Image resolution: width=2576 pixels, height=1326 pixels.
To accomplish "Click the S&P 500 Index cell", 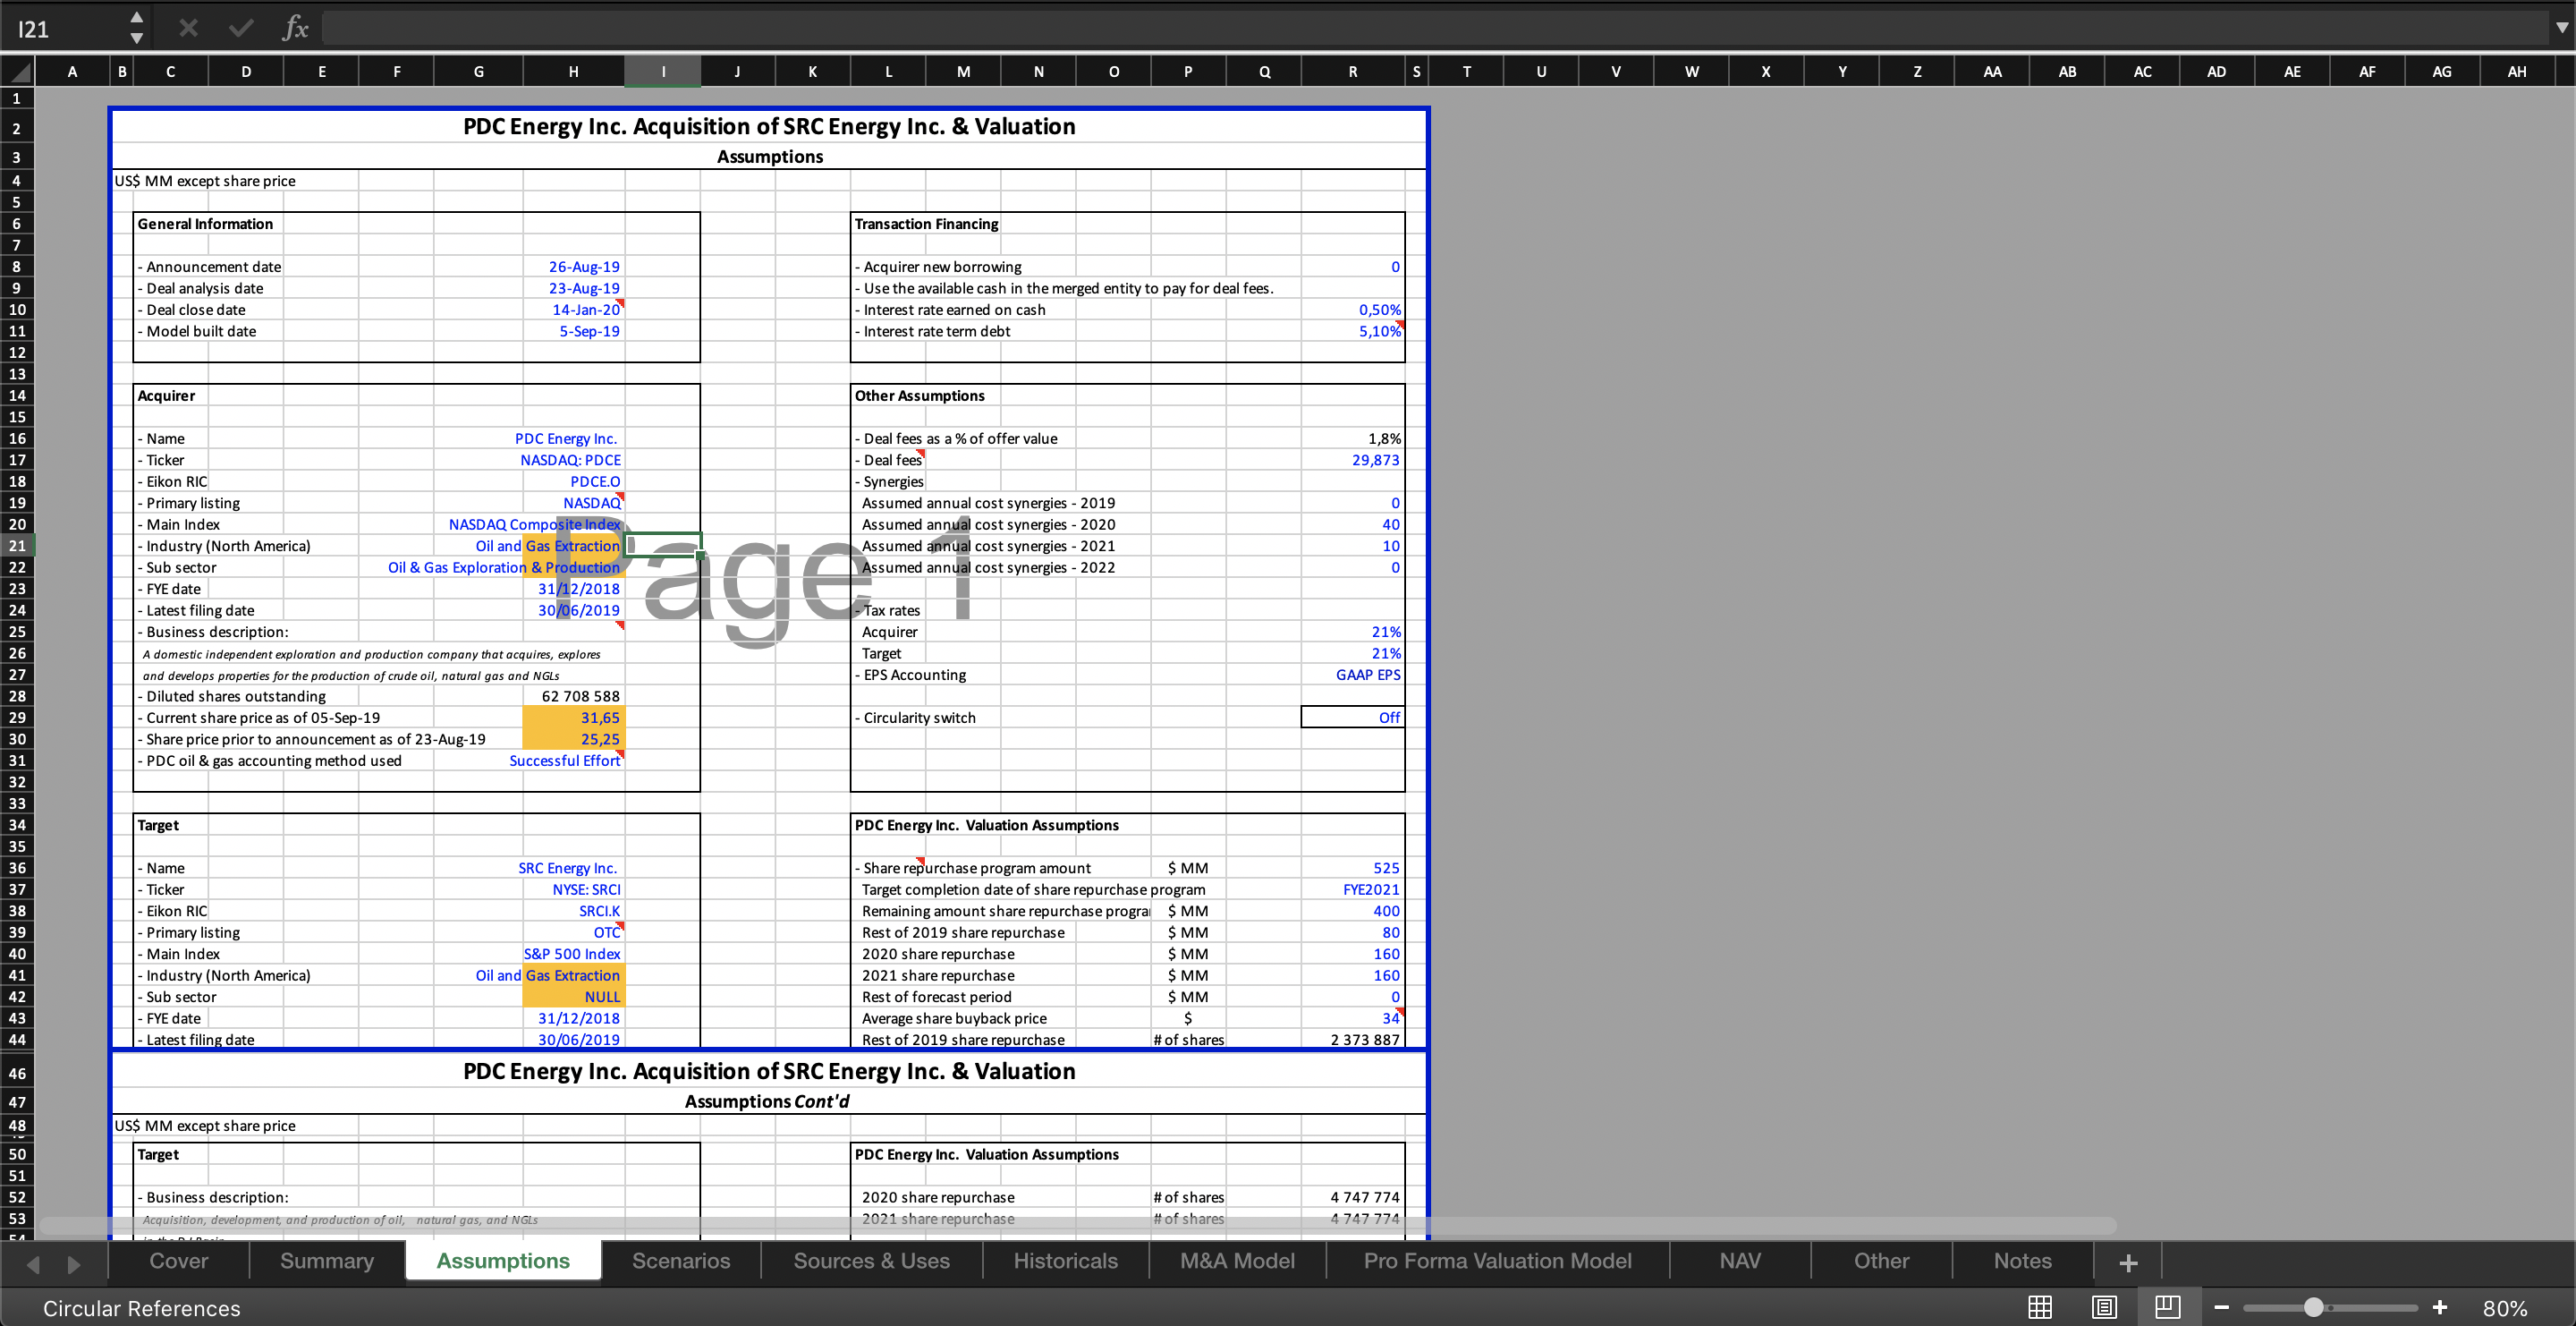I will pyautogui.click(x=574, y=954).
